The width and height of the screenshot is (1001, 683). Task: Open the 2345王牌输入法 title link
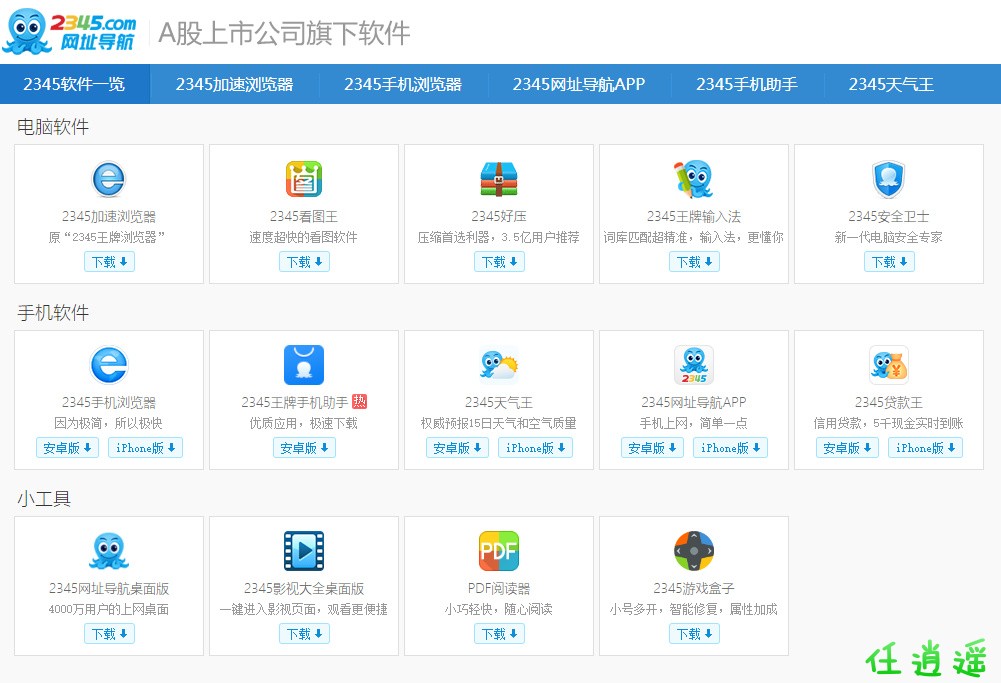694,216
